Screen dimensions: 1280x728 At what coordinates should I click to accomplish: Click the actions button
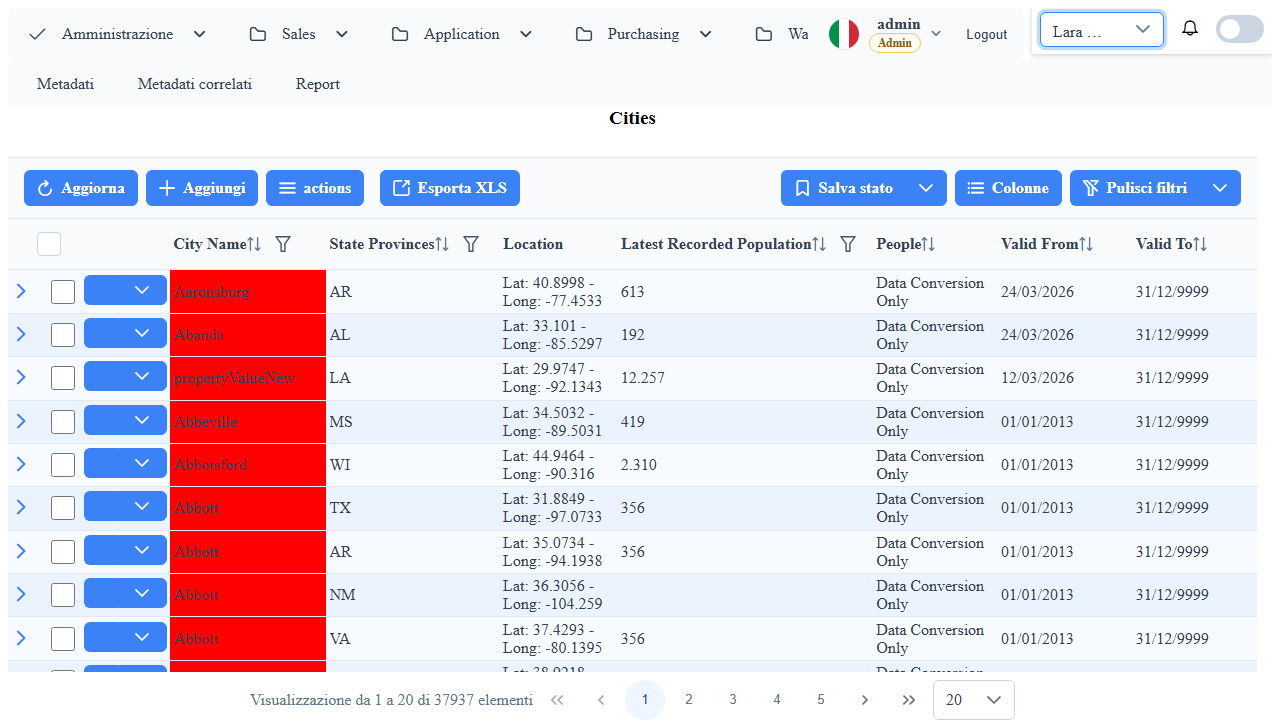[x=315, y=188]
